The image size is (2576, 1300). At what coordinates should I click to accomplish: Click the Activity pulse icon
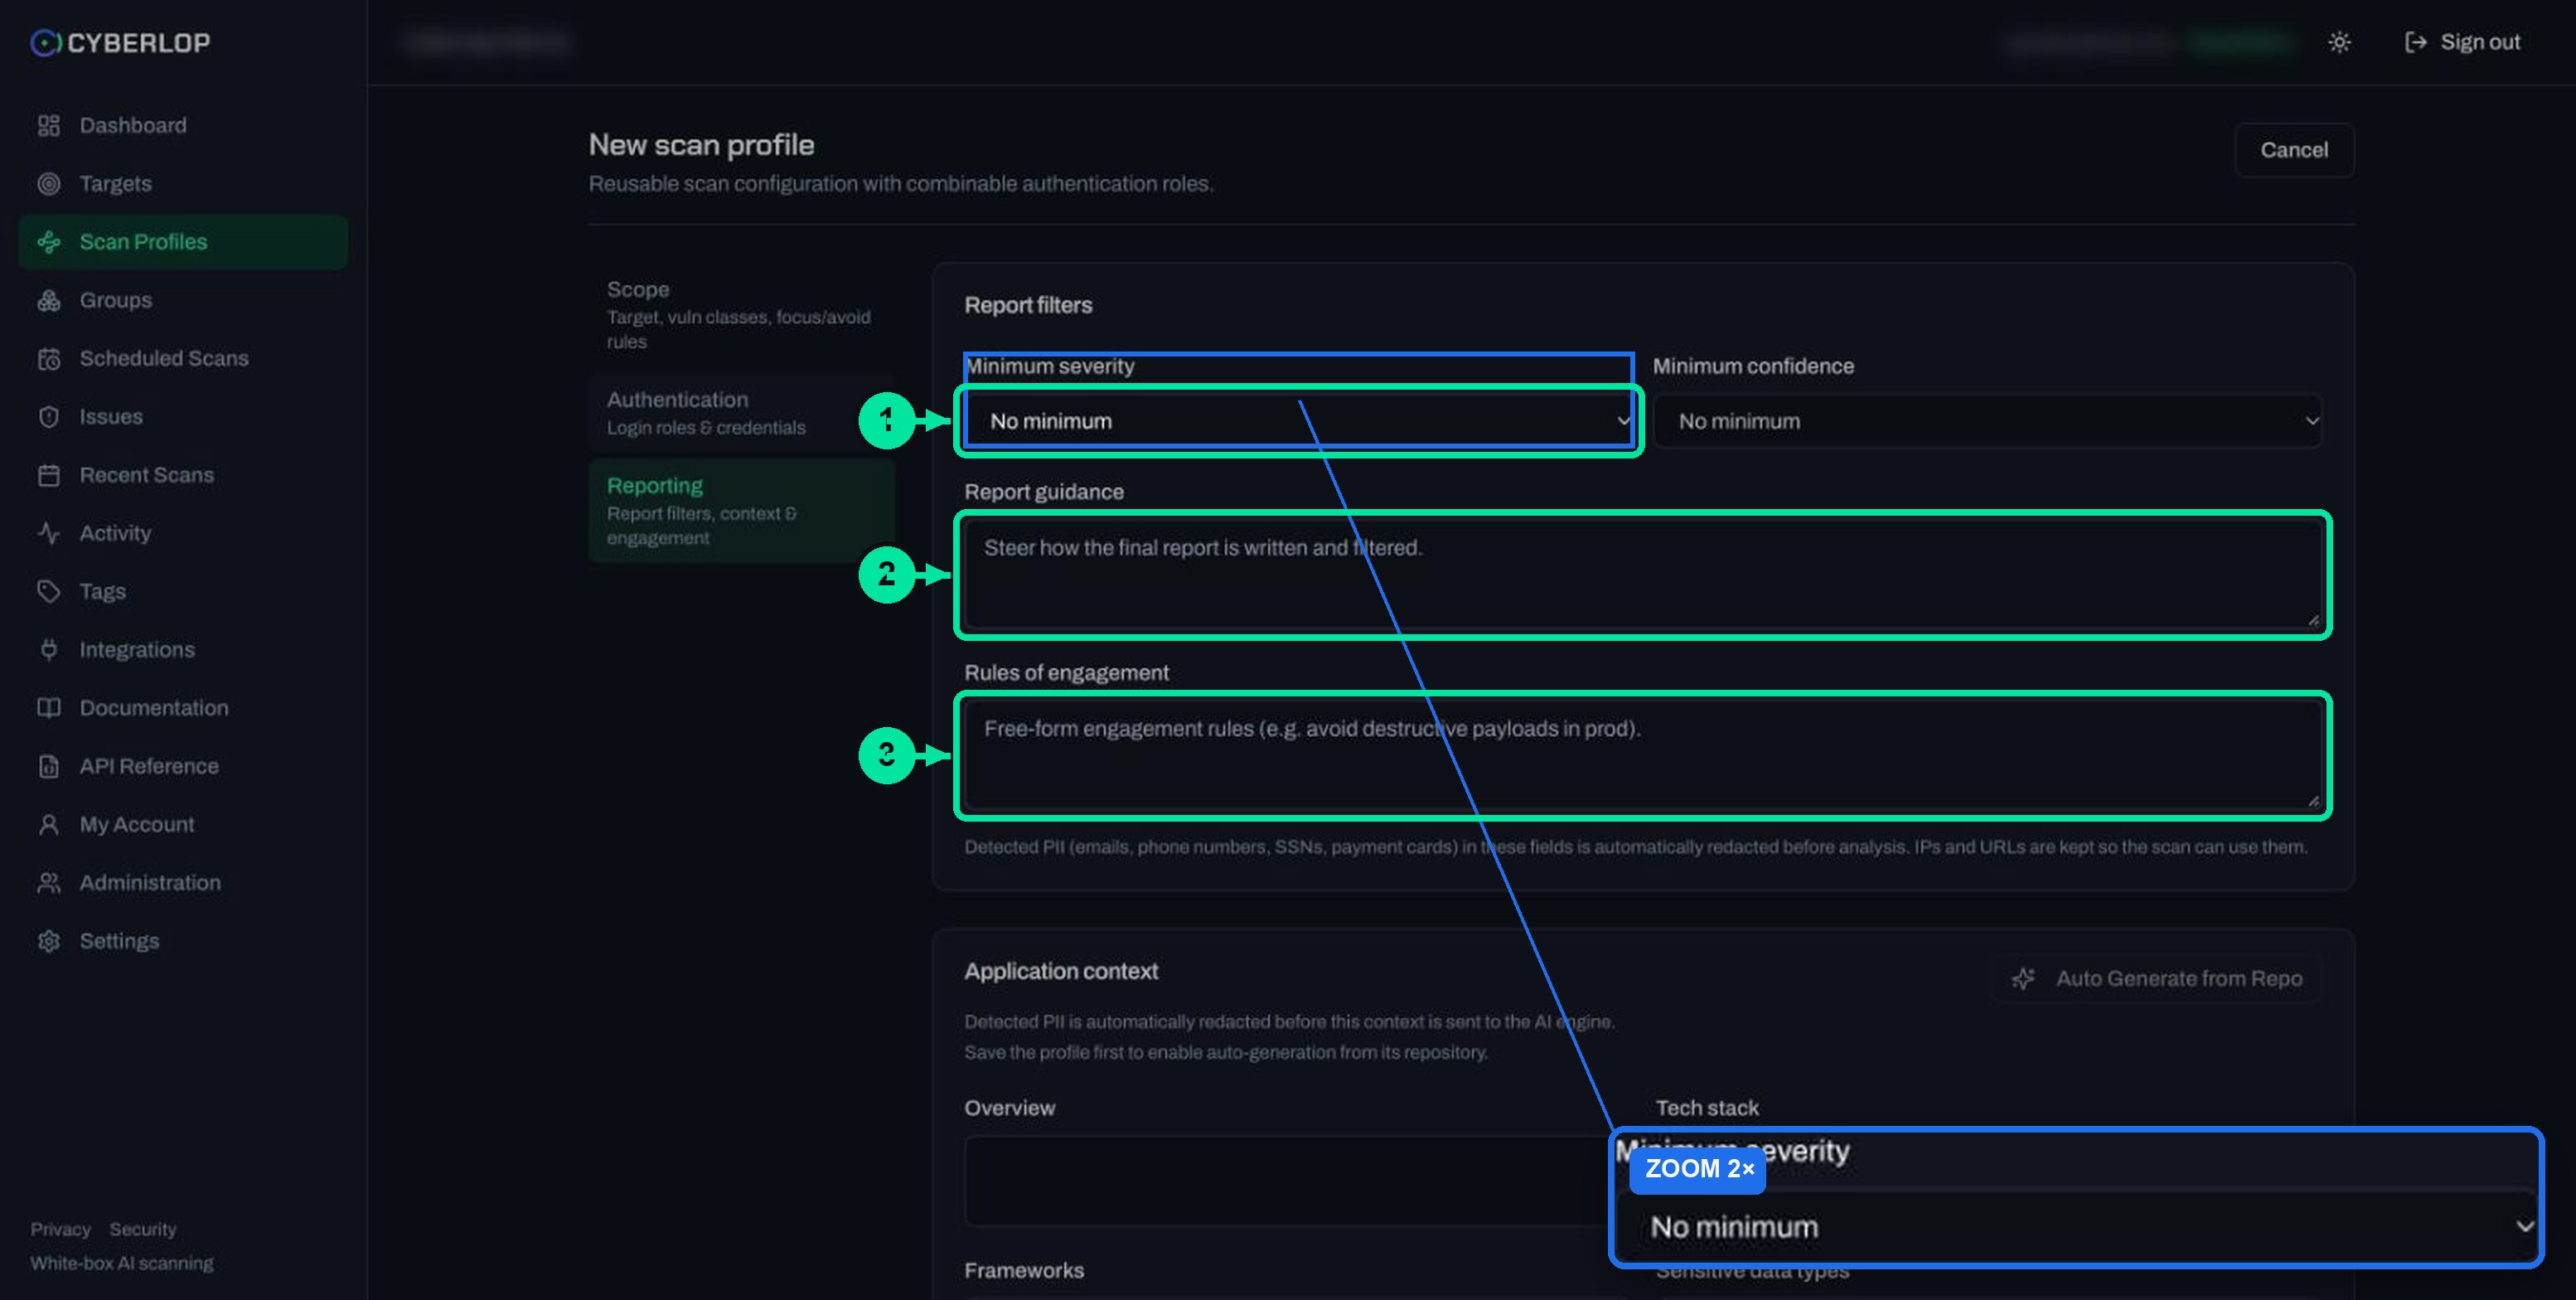point(48,533)
